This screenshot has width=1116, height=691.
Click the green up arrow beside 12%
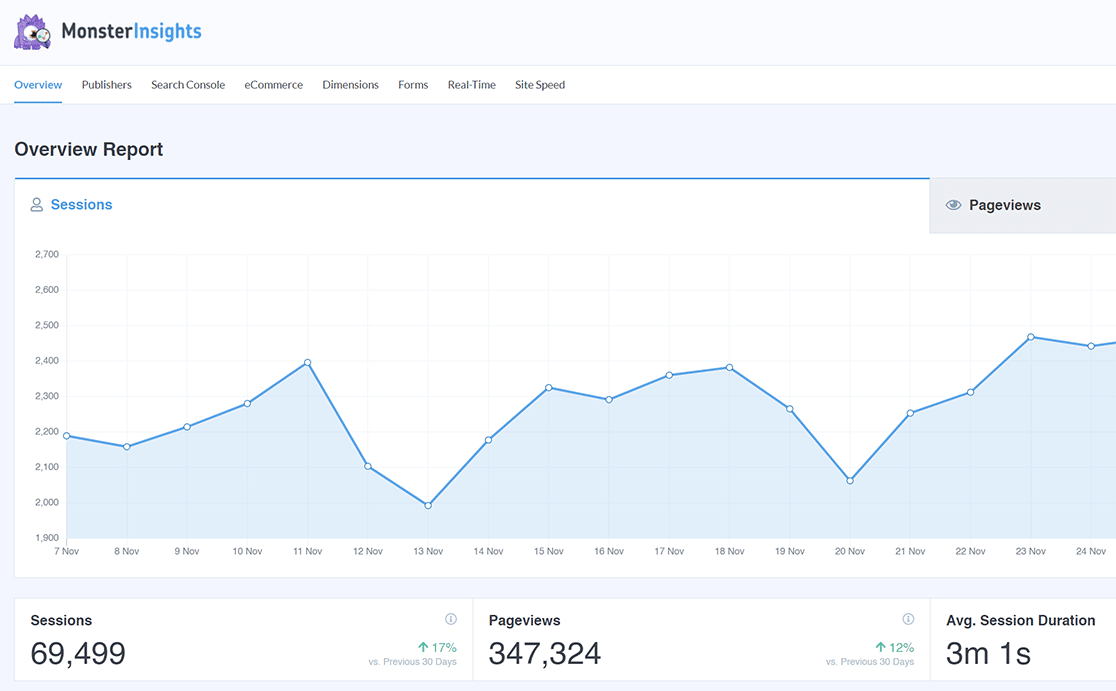[880, 647]
